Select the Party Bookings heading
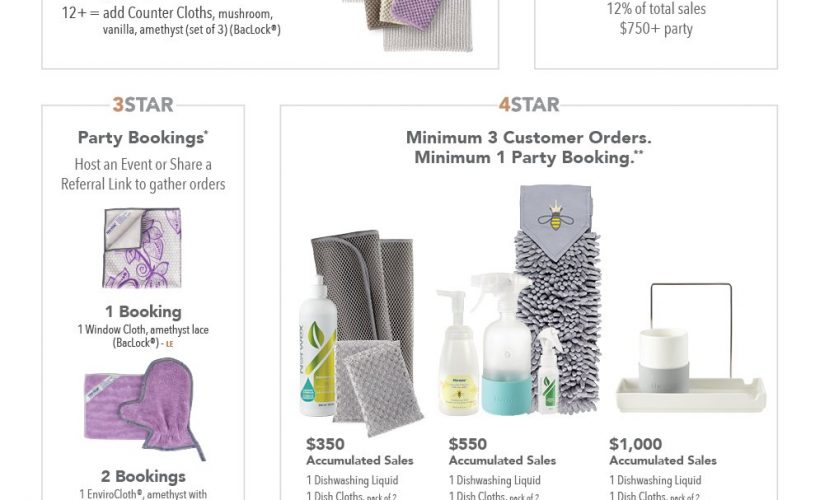The height and width of the screenshot is (500, 820). click(143, 138)
